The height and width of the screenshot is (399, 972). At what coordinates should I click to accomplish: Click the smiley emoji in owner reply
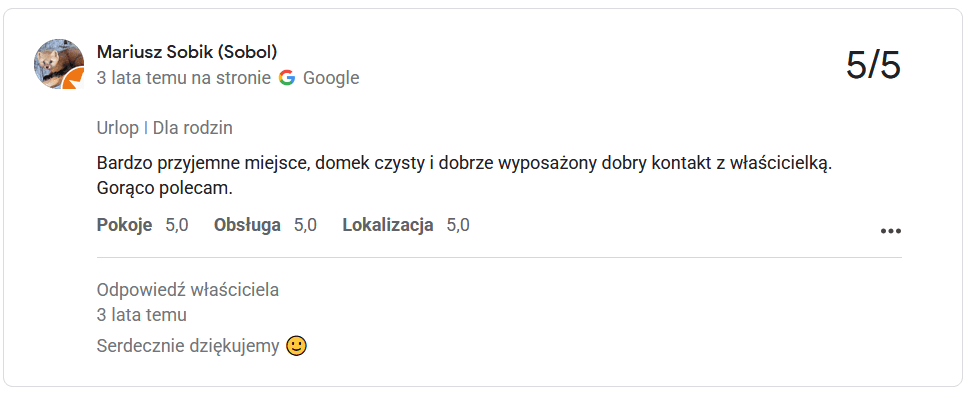pyautogui.click(x=296, y=346)
